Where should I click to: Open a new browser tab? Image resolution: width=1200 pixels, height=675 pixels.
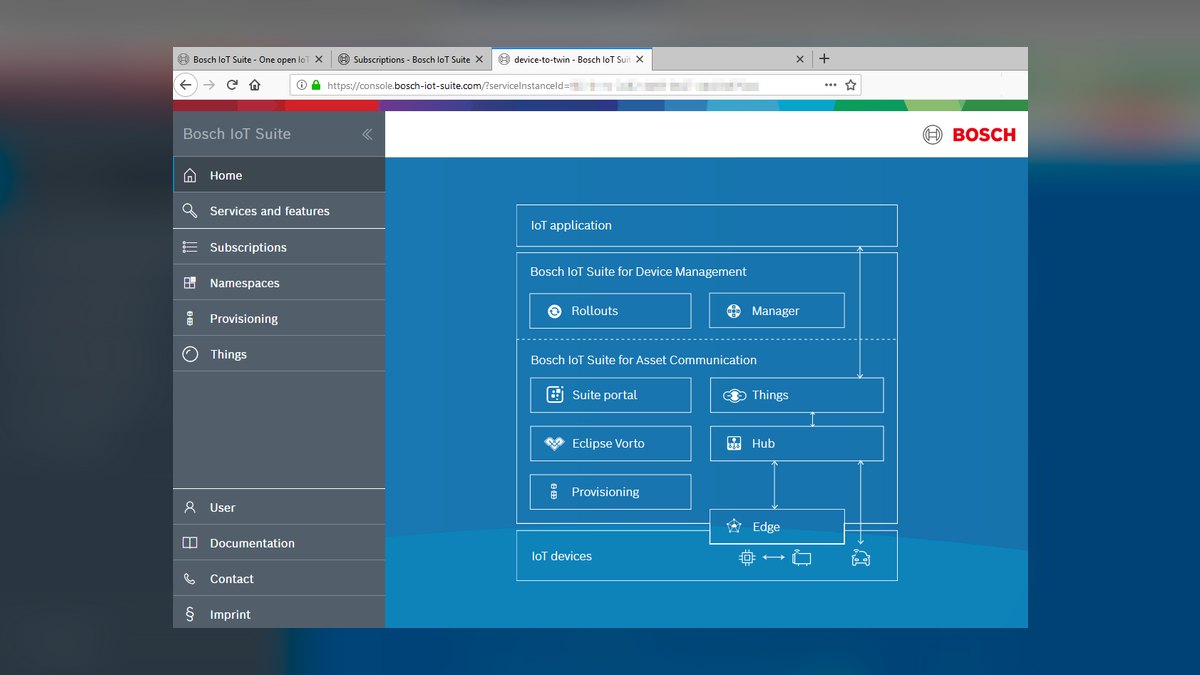(824, 59)
